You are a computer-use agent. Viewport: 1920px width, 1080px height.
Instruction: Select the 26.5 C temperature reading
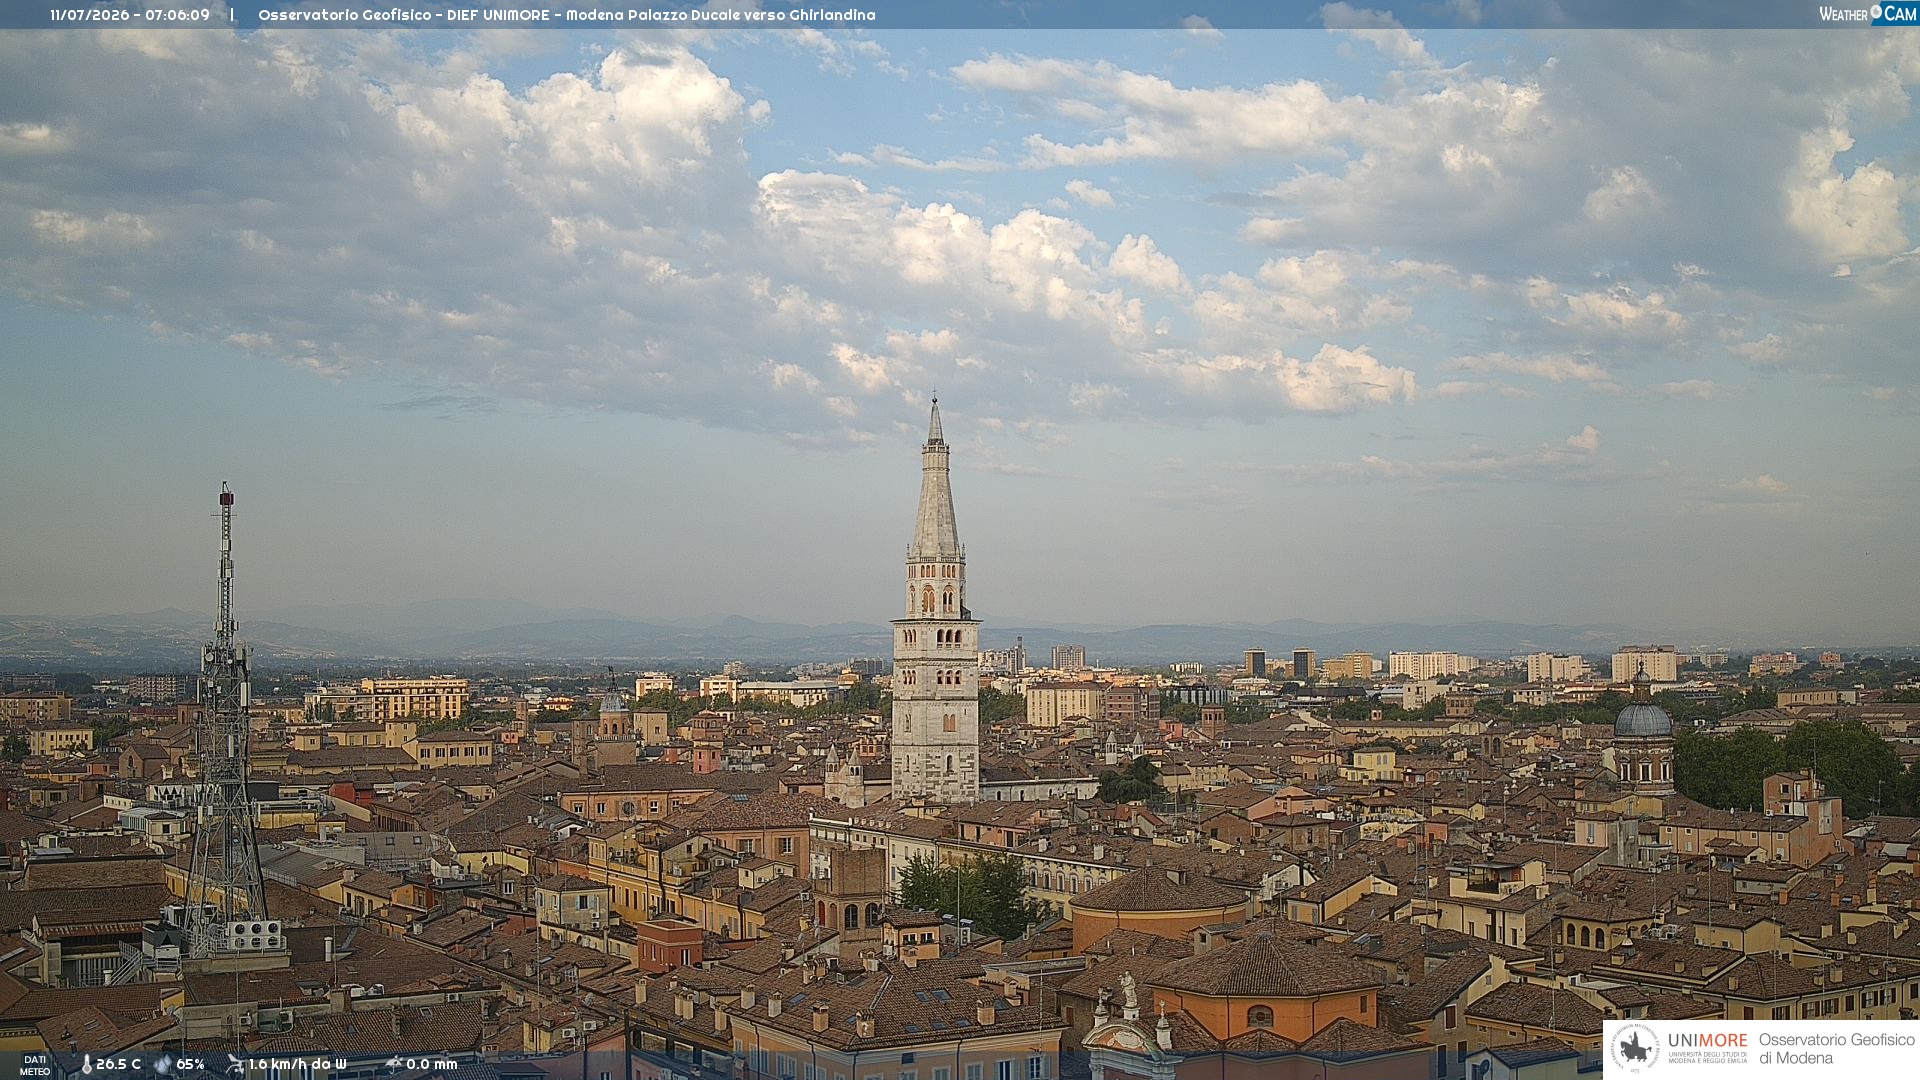(118, 1065)
